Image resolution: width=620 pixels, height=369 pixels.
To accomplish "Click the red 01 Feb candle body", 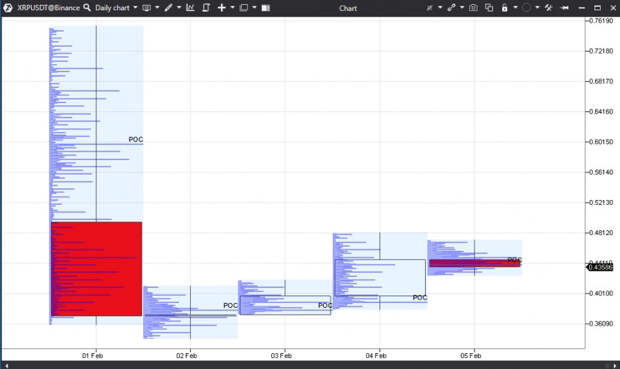I will (96, 269).
